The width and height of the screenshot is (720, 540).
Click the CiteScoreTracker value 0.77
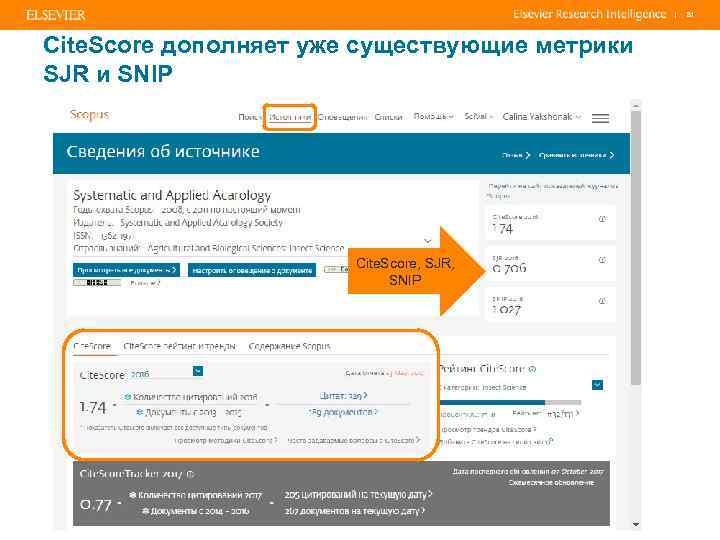pyautogui.click(x=96, y=505)
